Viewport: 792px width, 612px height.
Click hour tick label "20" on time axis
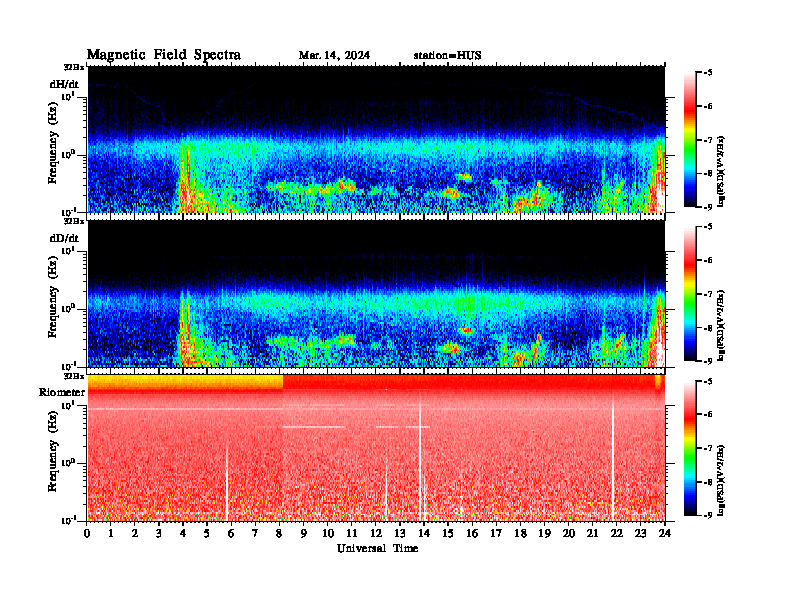coord(569,533)
